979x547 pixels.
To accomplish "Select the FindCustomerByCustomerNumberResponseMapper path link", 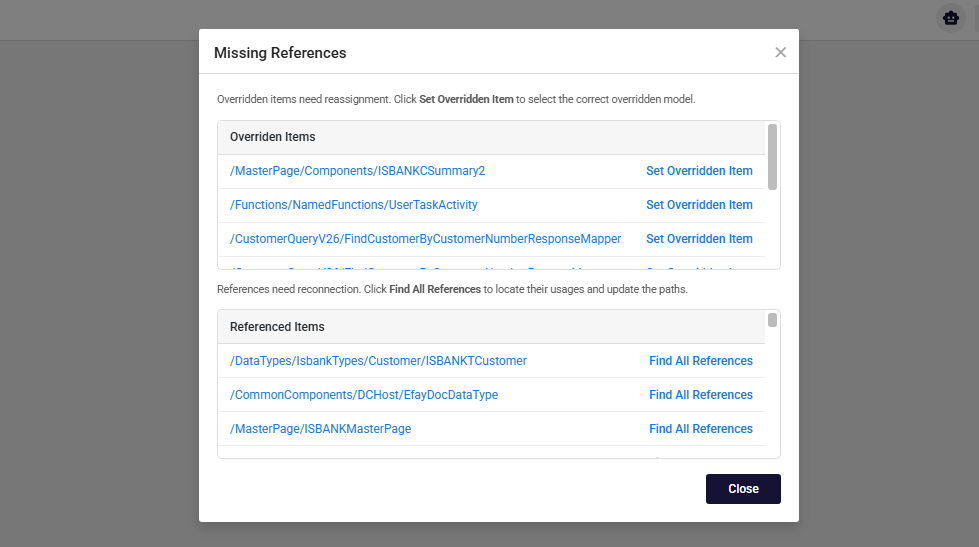I will (425, 239).
